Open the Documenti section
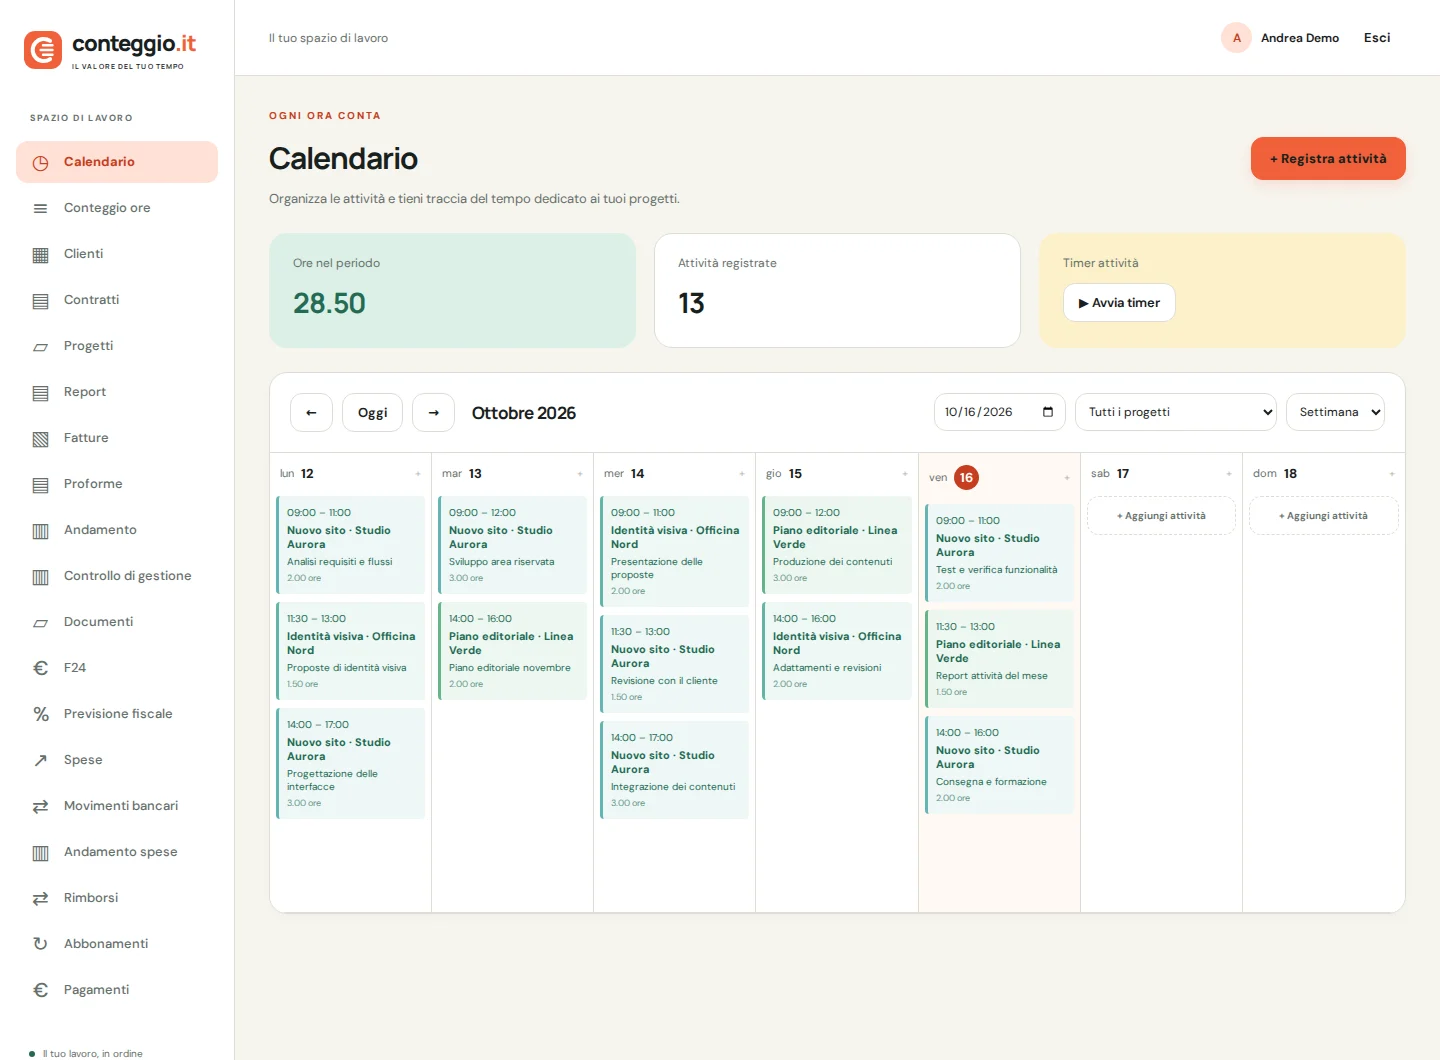 click(x=117, y=622)
